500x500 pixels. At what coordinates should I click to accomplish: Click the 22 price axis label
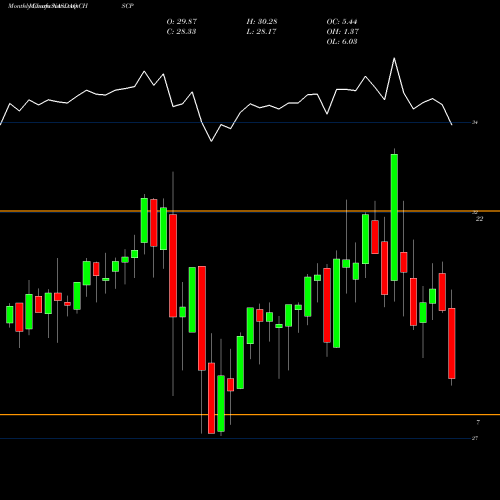(479, 219)
